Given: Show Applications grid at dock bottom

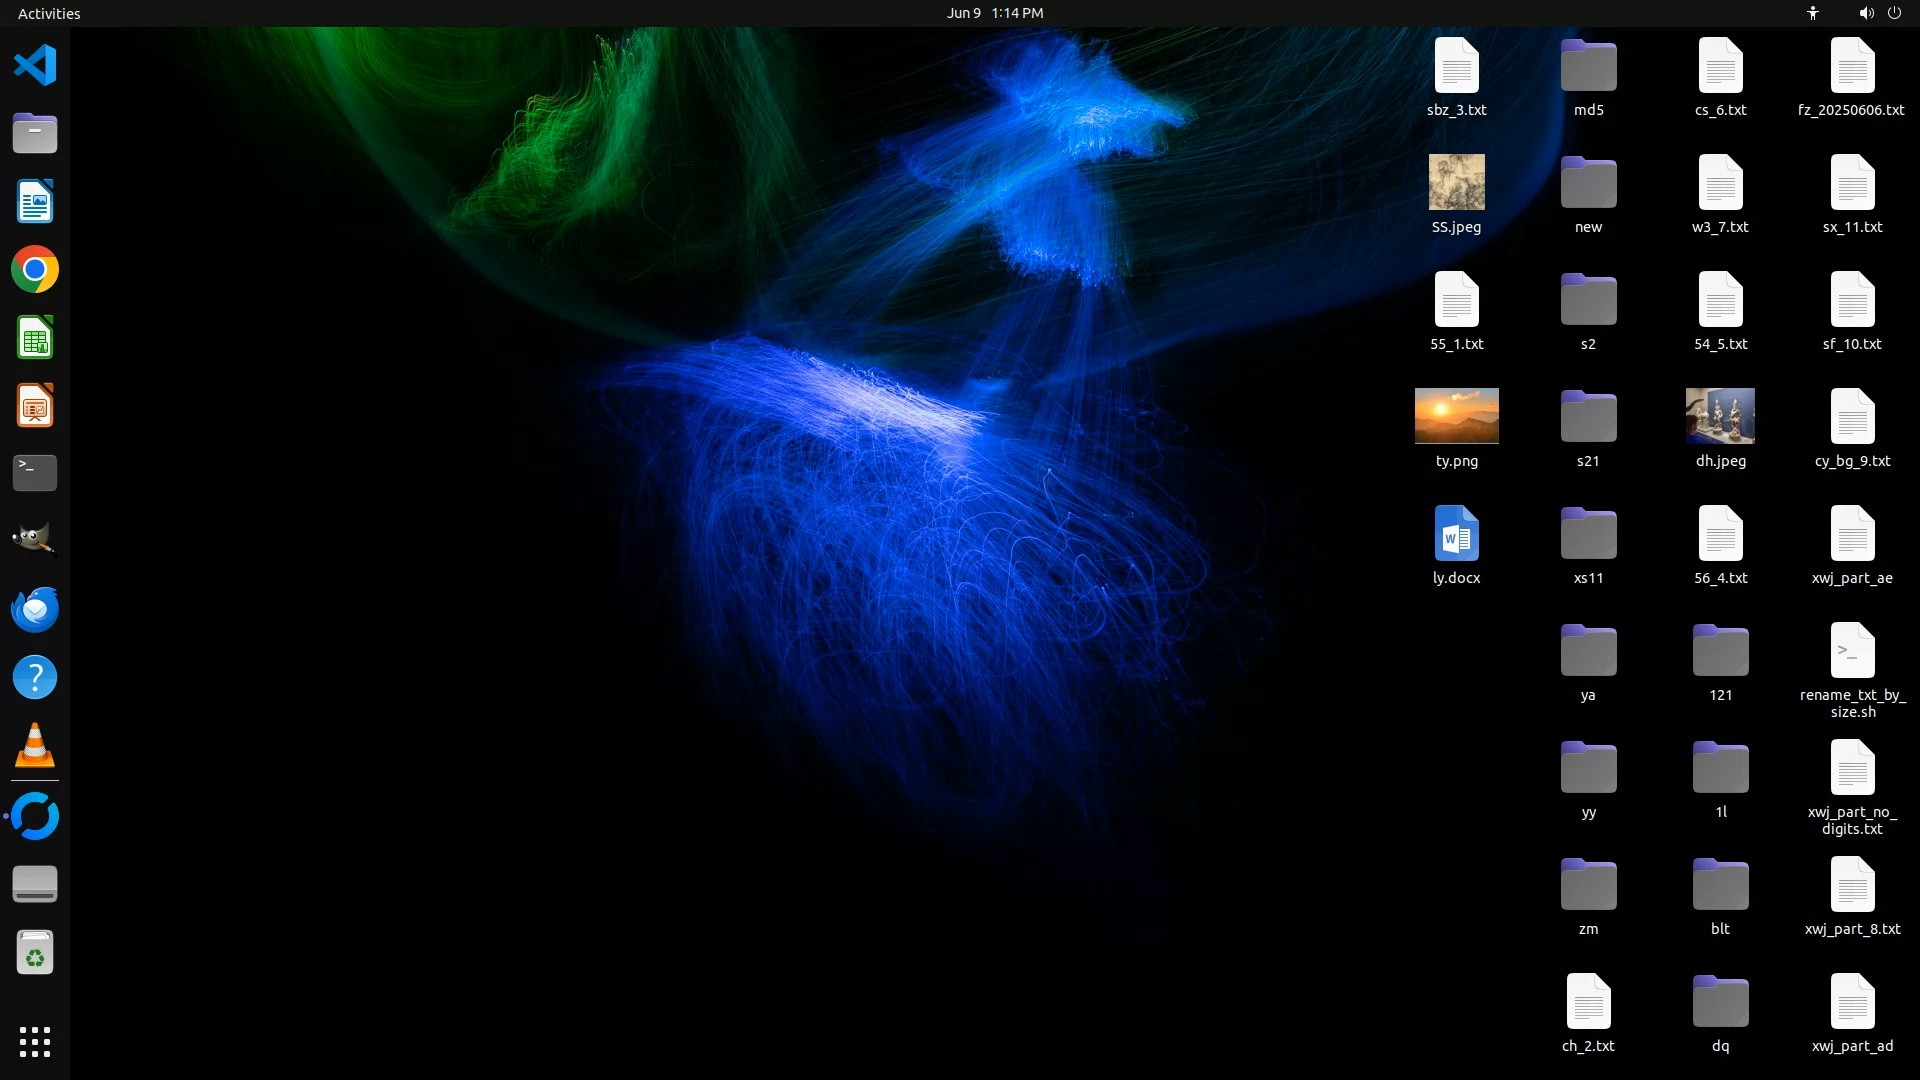Looking at the screenshot, I should pos(35,1041).
